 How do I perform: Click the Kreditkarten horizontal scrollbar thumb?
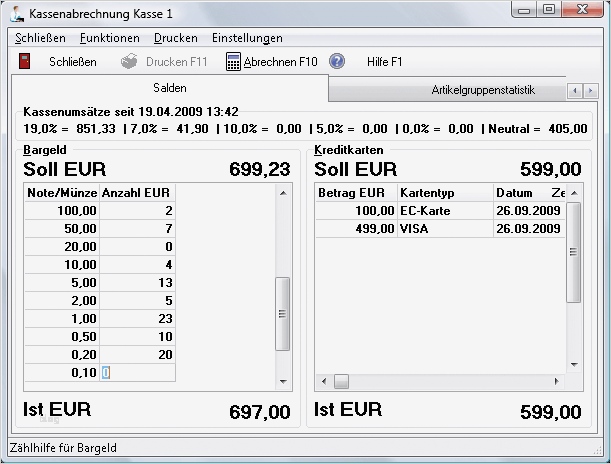[x=341, y=381]
